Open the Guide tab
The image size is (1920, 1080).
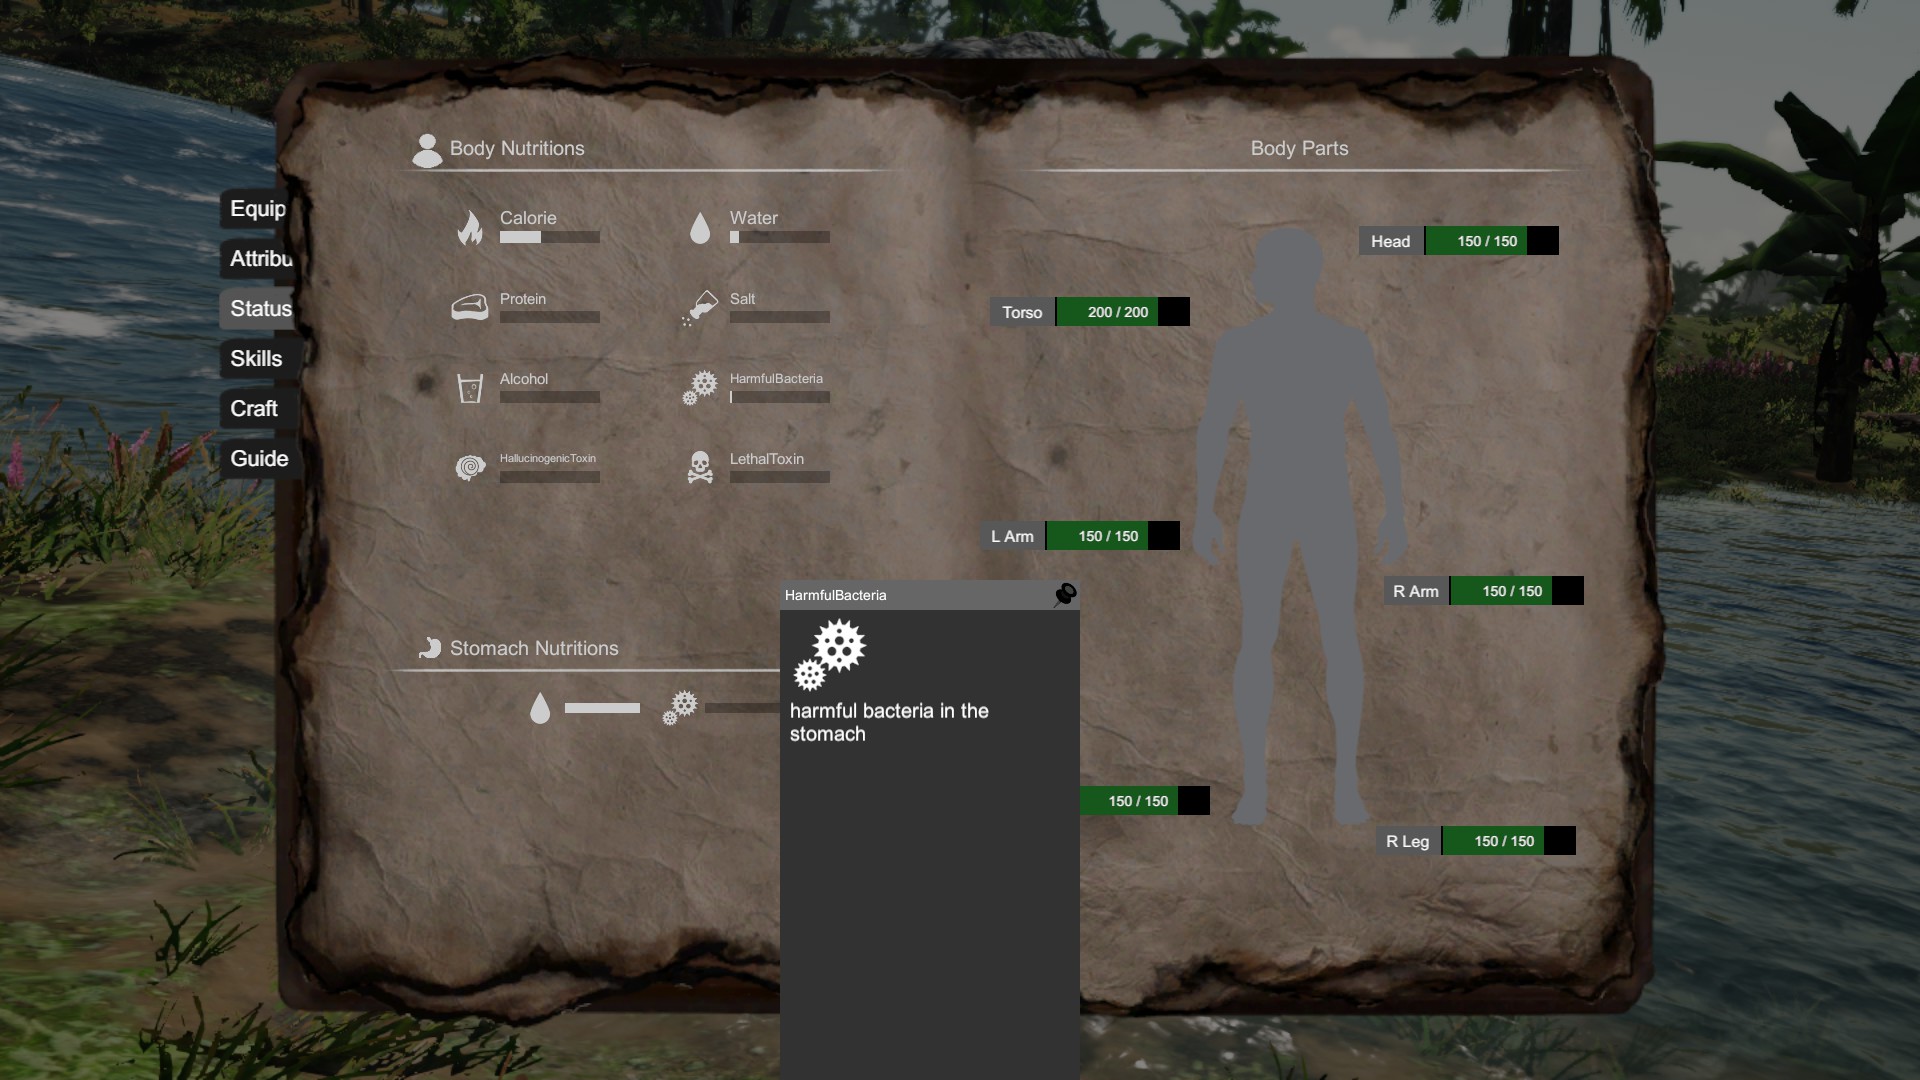tap(259, 459)
